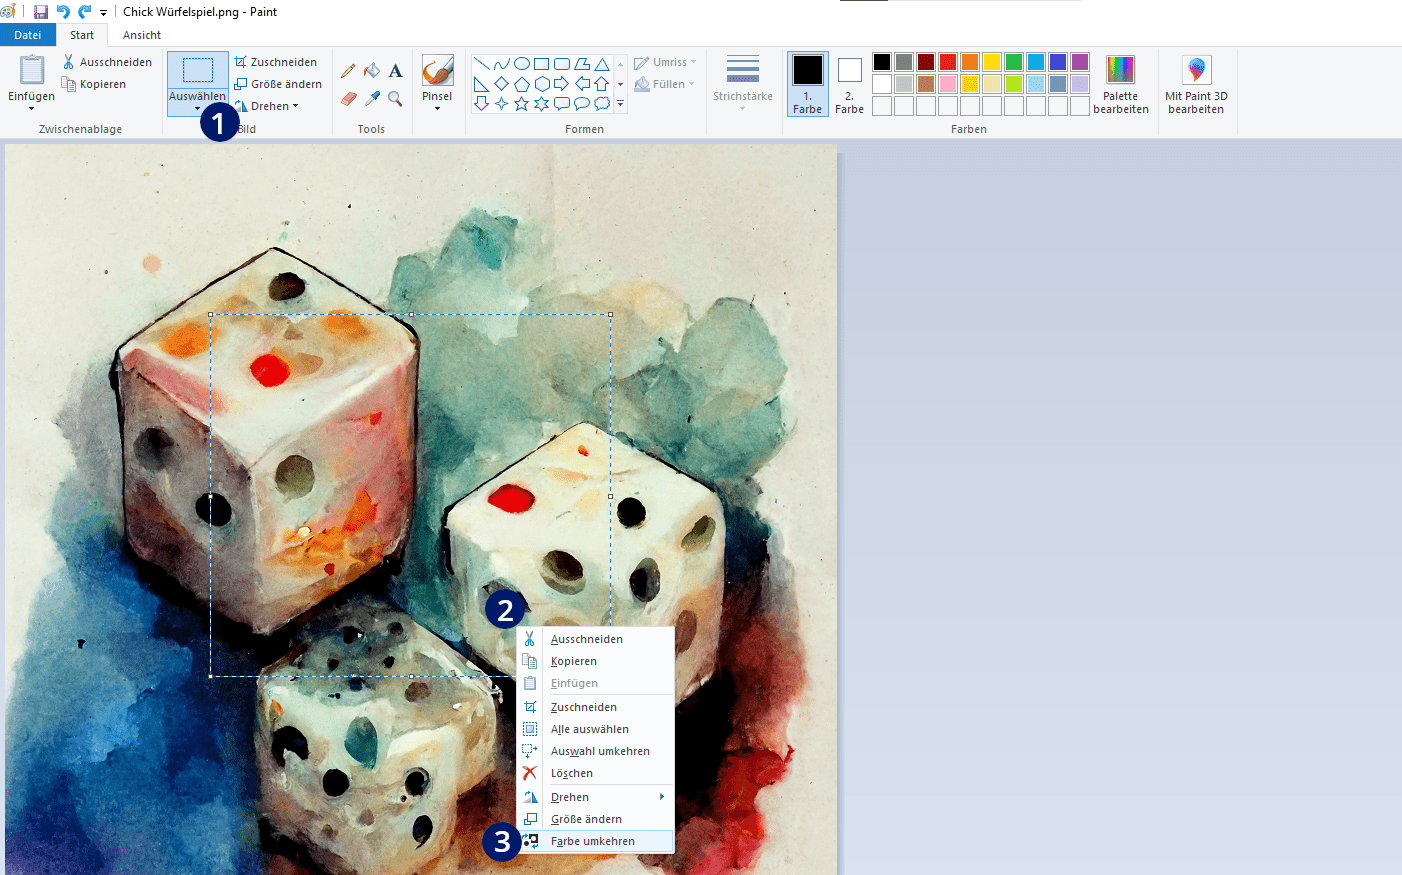Select the Fill with color bucket tool
The image size is (1402, 875).
372,71
